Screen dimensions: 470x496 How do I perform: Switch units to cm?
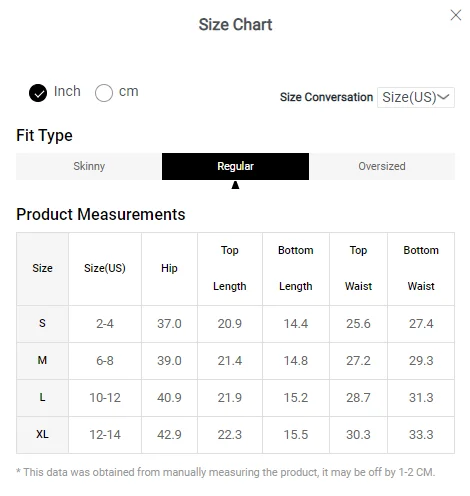pyautogui.click(x=104, y=93)
